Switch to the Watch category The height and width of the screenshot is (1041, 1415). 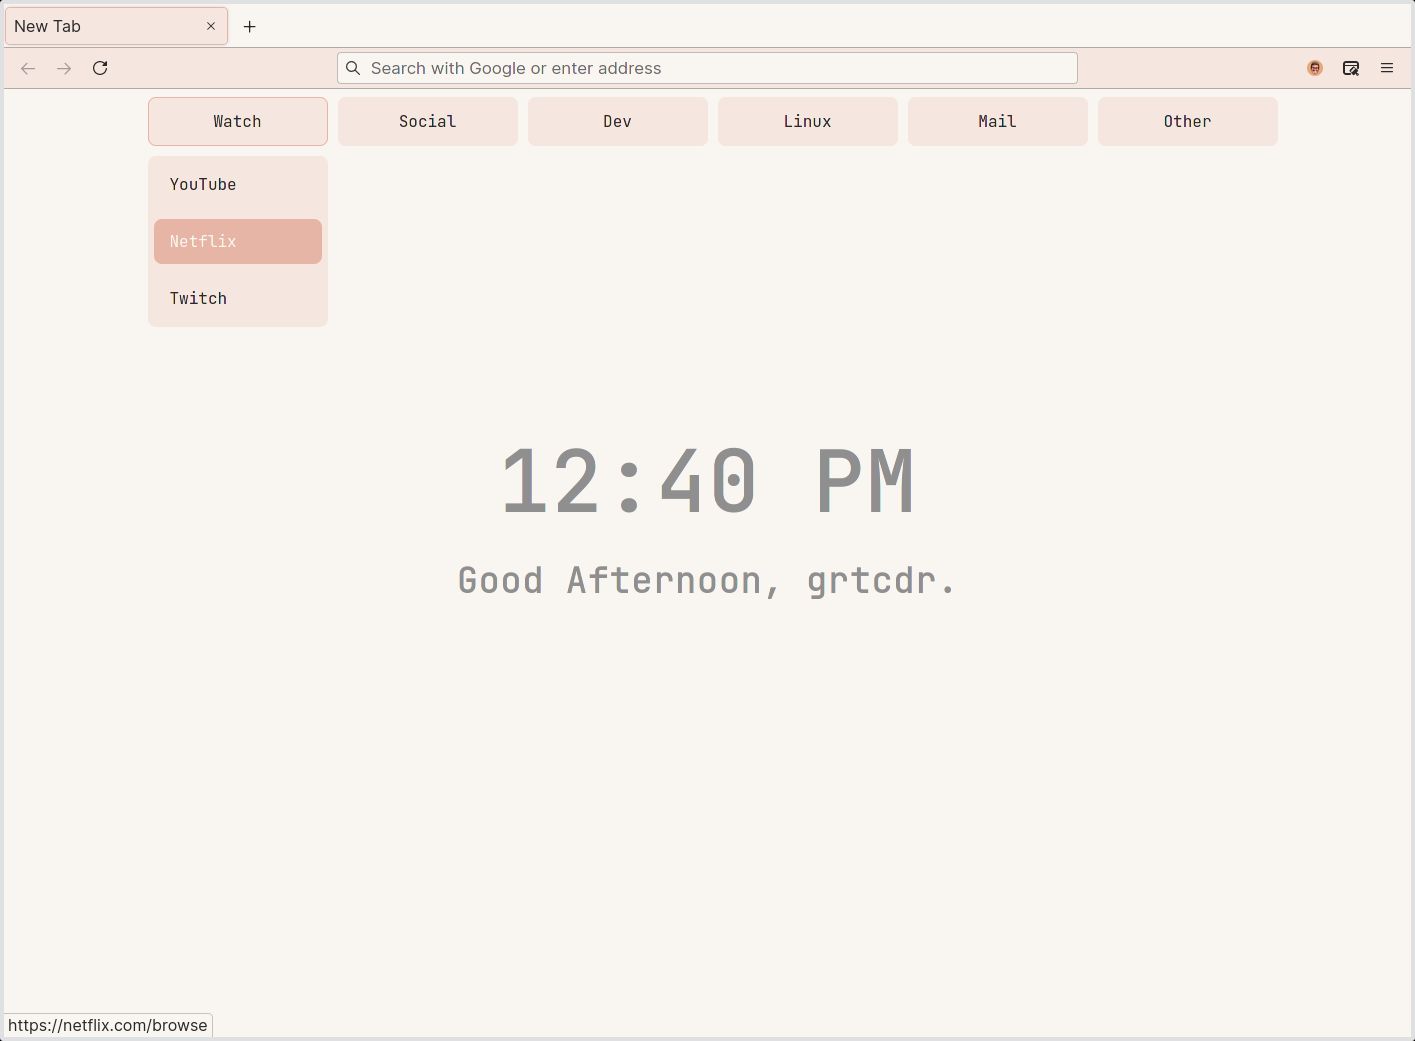point(237,121)
